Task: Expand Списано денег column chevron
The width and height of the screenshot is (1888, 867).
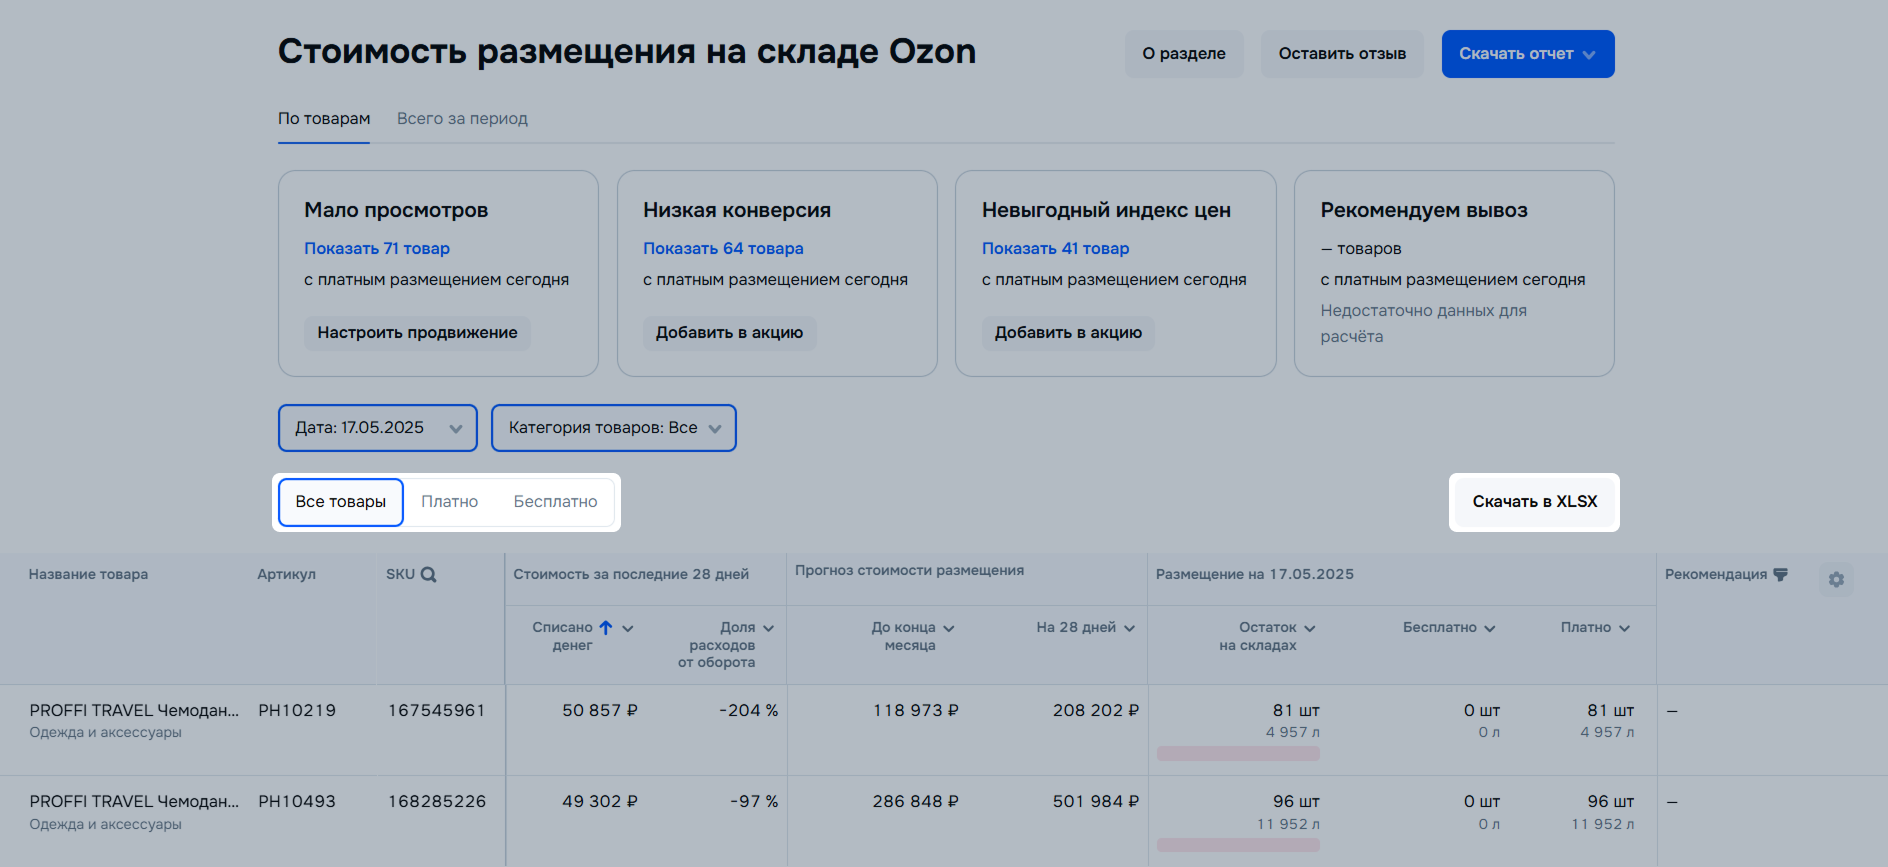Action: click(x=628, y=628)
